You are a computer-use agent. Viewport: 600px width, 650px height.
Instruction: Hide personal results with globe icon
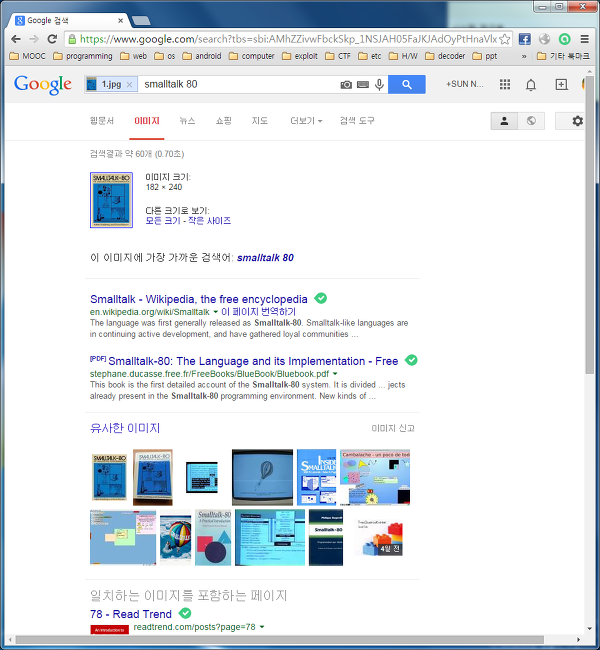pos(531,121)
